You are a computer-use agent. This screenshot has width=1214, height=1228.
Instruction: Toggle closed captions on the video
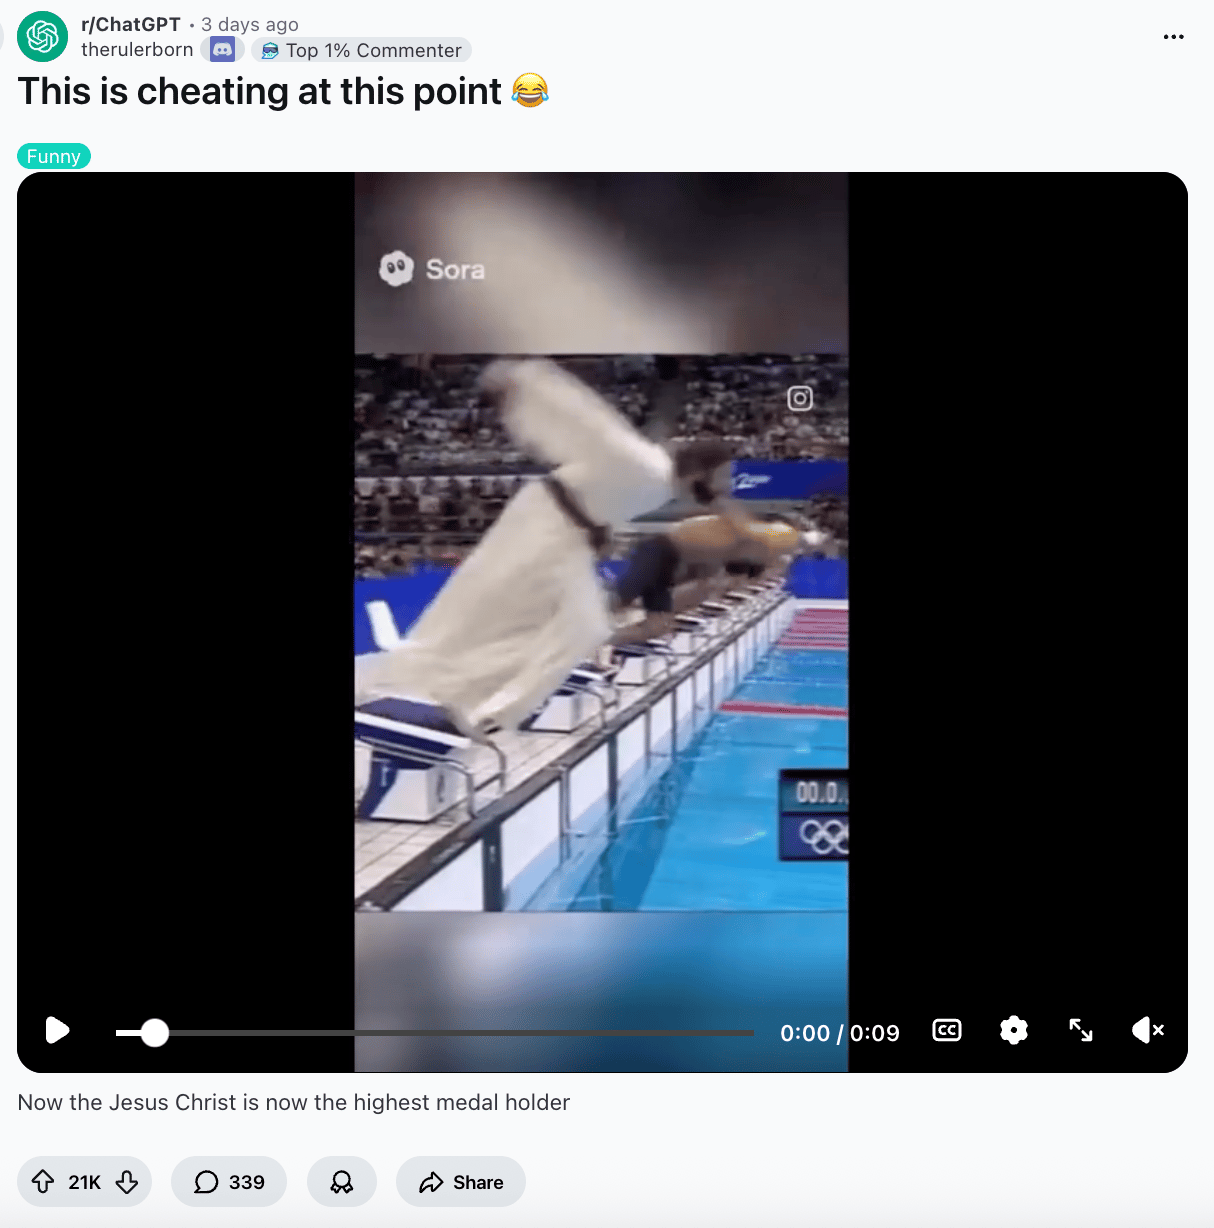click(x=946, y=1030)
